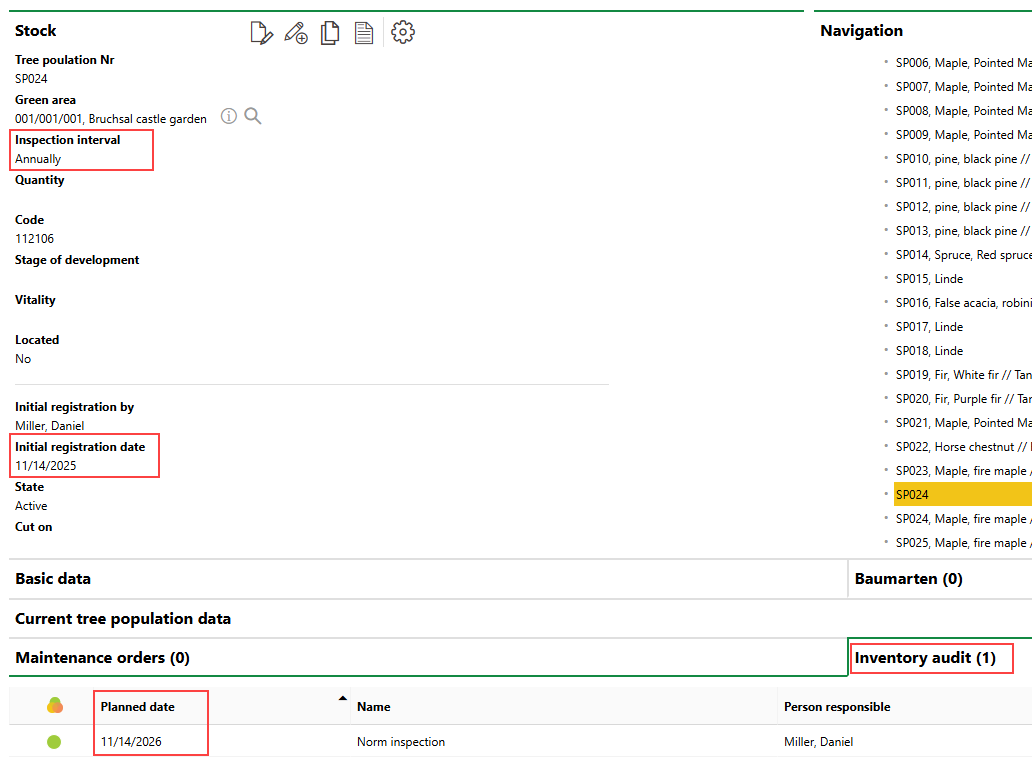The width and height of the screenshot is (1032, 762).
Task: Switch to the Inventory audit (1) tab
Action: click(x=925, y=658)
